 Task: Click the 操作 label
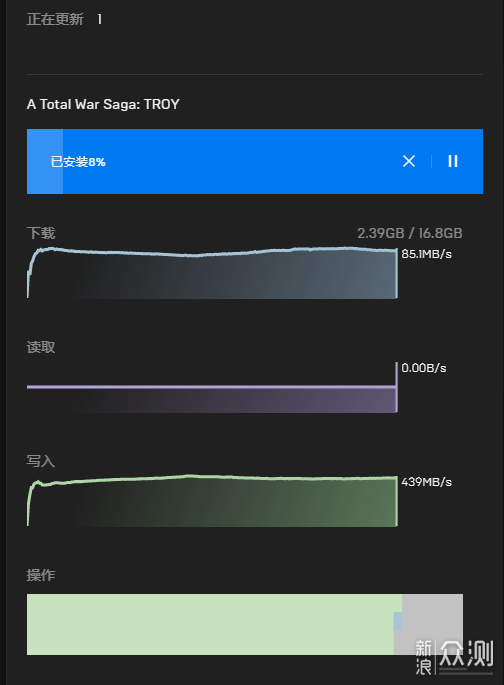pyautogui.click(x=41, y=575)
